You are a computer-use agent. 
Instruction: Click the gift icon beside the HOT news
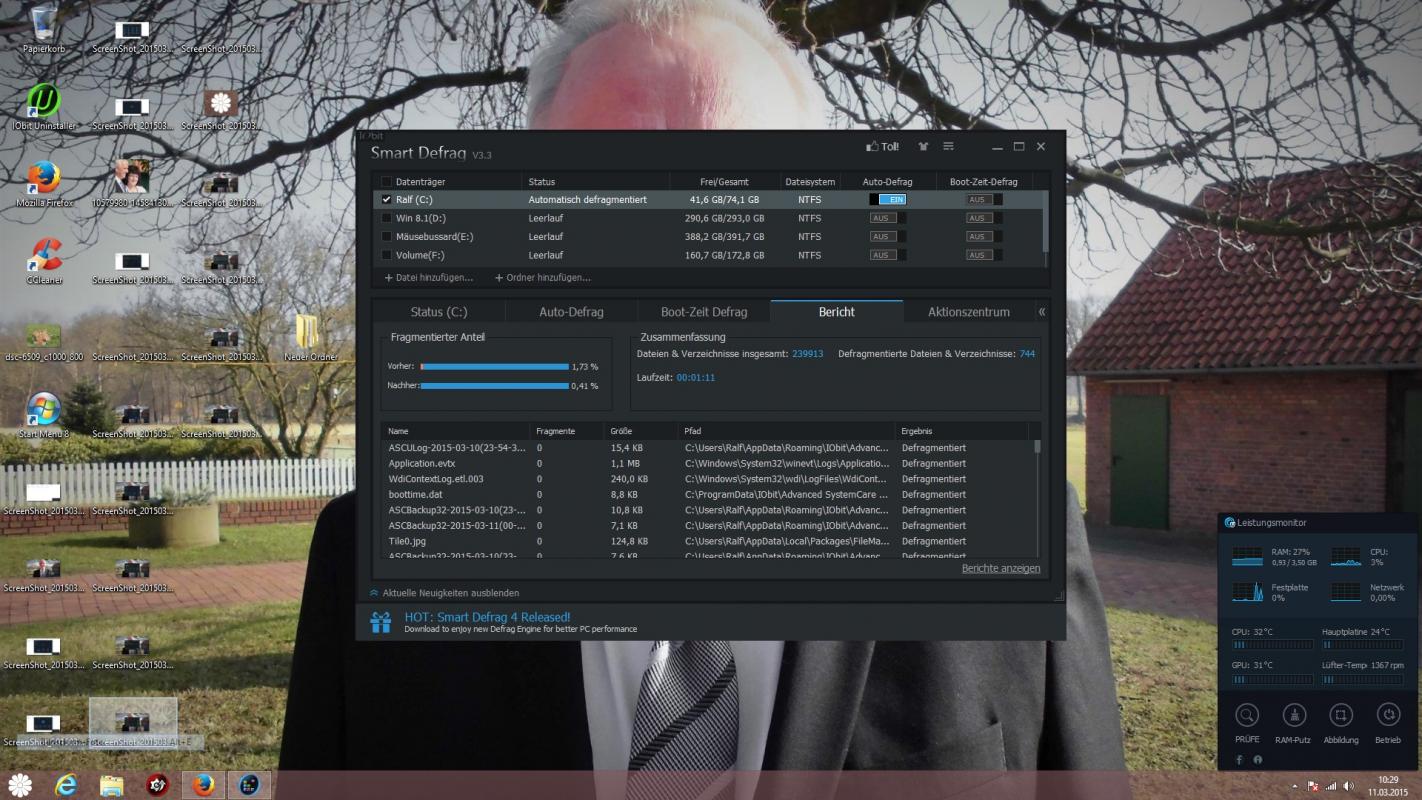point(381,623)
